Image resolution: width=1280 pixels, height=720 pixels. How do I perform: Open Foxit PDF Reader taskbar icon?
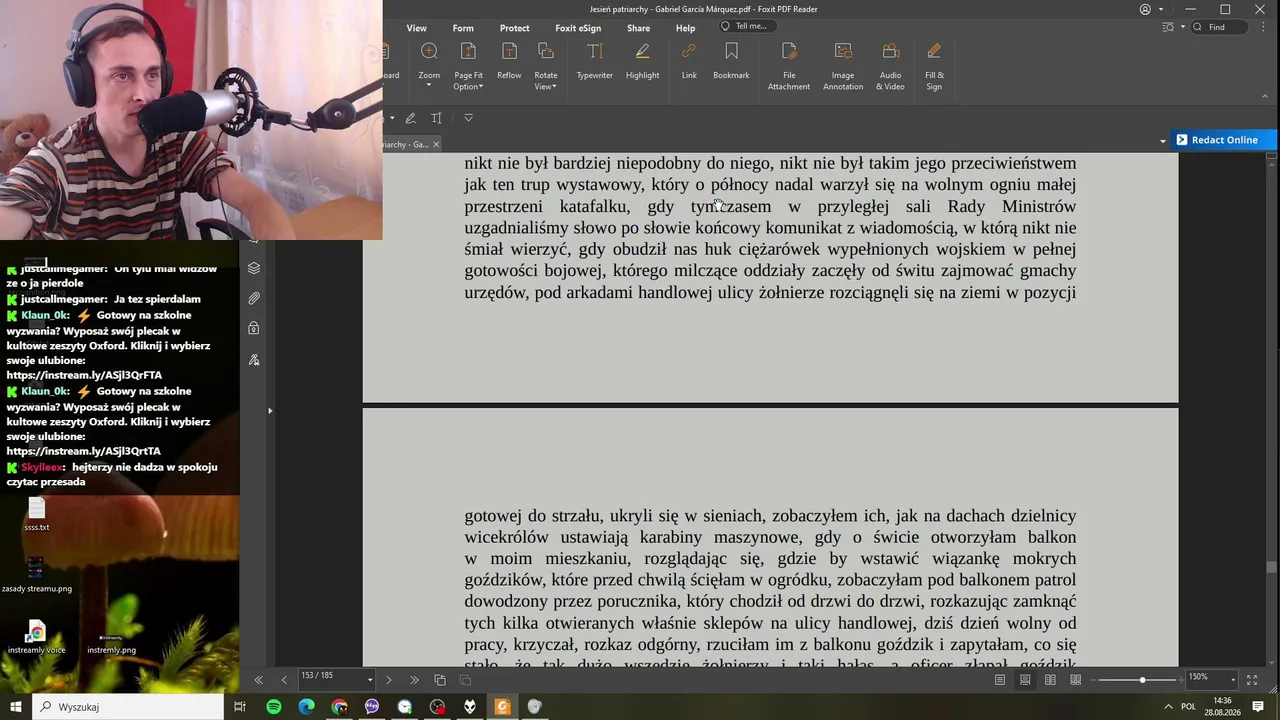[502, 707]
